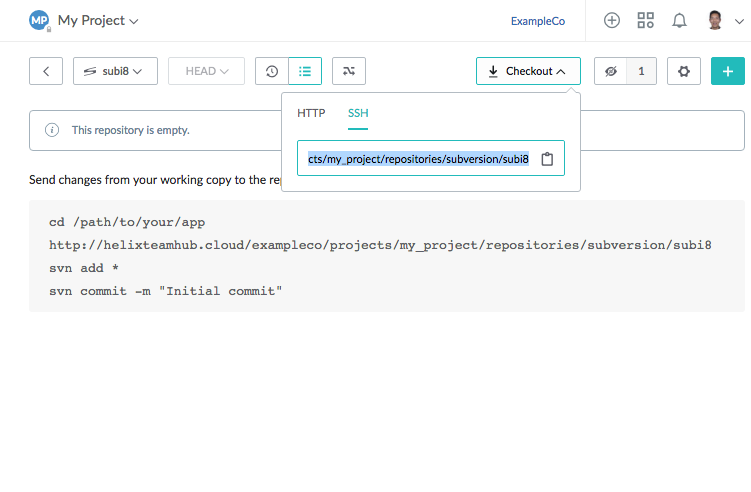
Task: Open the subi8 repository dropdown
Action: pyautogui.click(x=114, y=71)
